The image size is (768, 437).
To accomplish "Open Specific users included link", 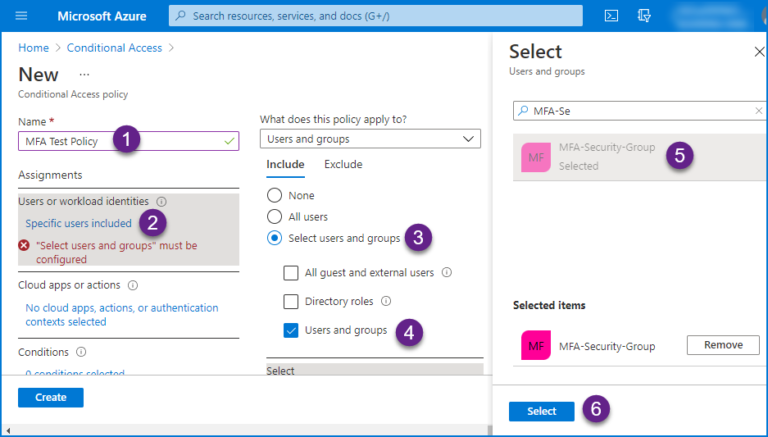I will click(78, 223).
